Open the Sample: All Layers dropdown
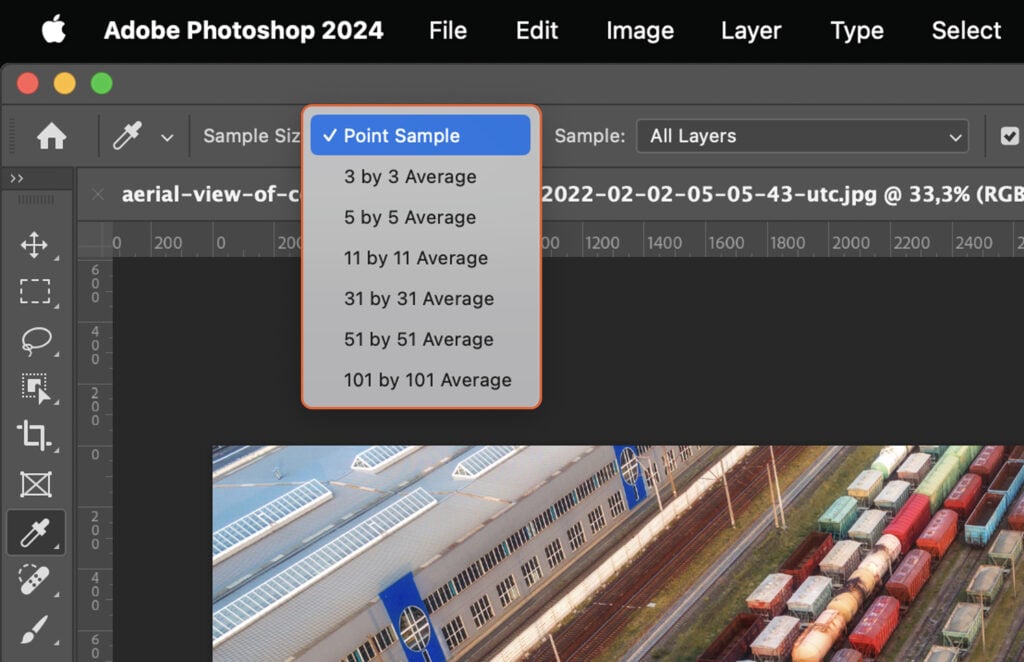 pyautogui.click(x=801, y=135)
